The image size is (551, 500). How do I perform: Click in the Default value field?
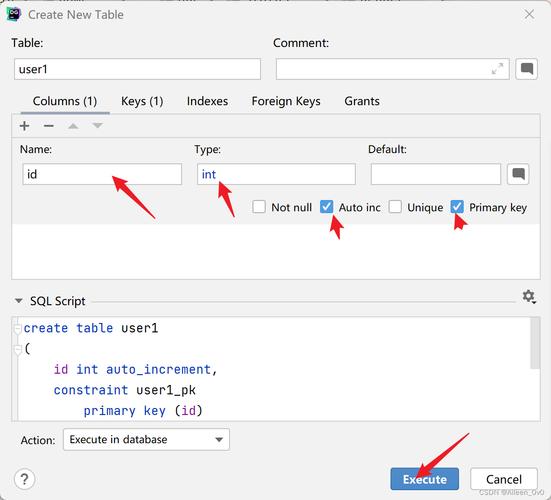point(436,174)
